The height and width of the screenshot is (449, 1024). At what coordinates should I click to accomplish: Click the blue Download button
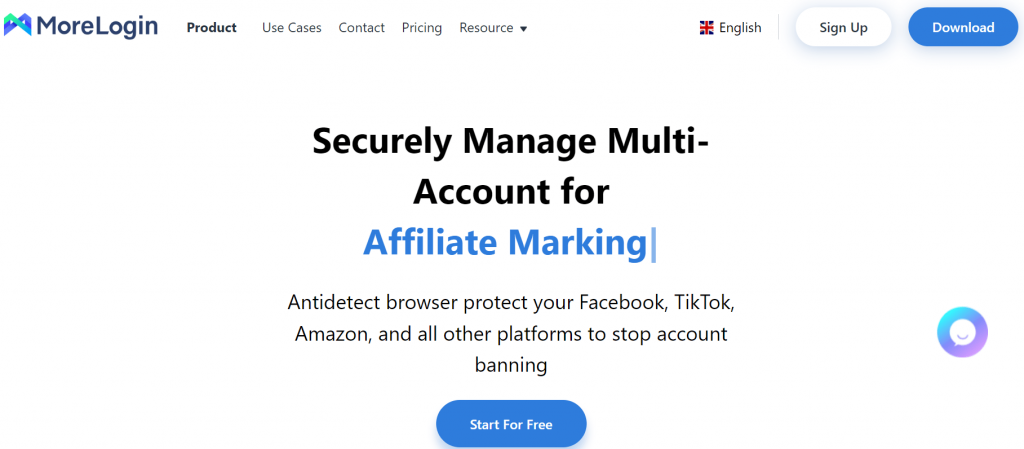[x=963, y=27]
